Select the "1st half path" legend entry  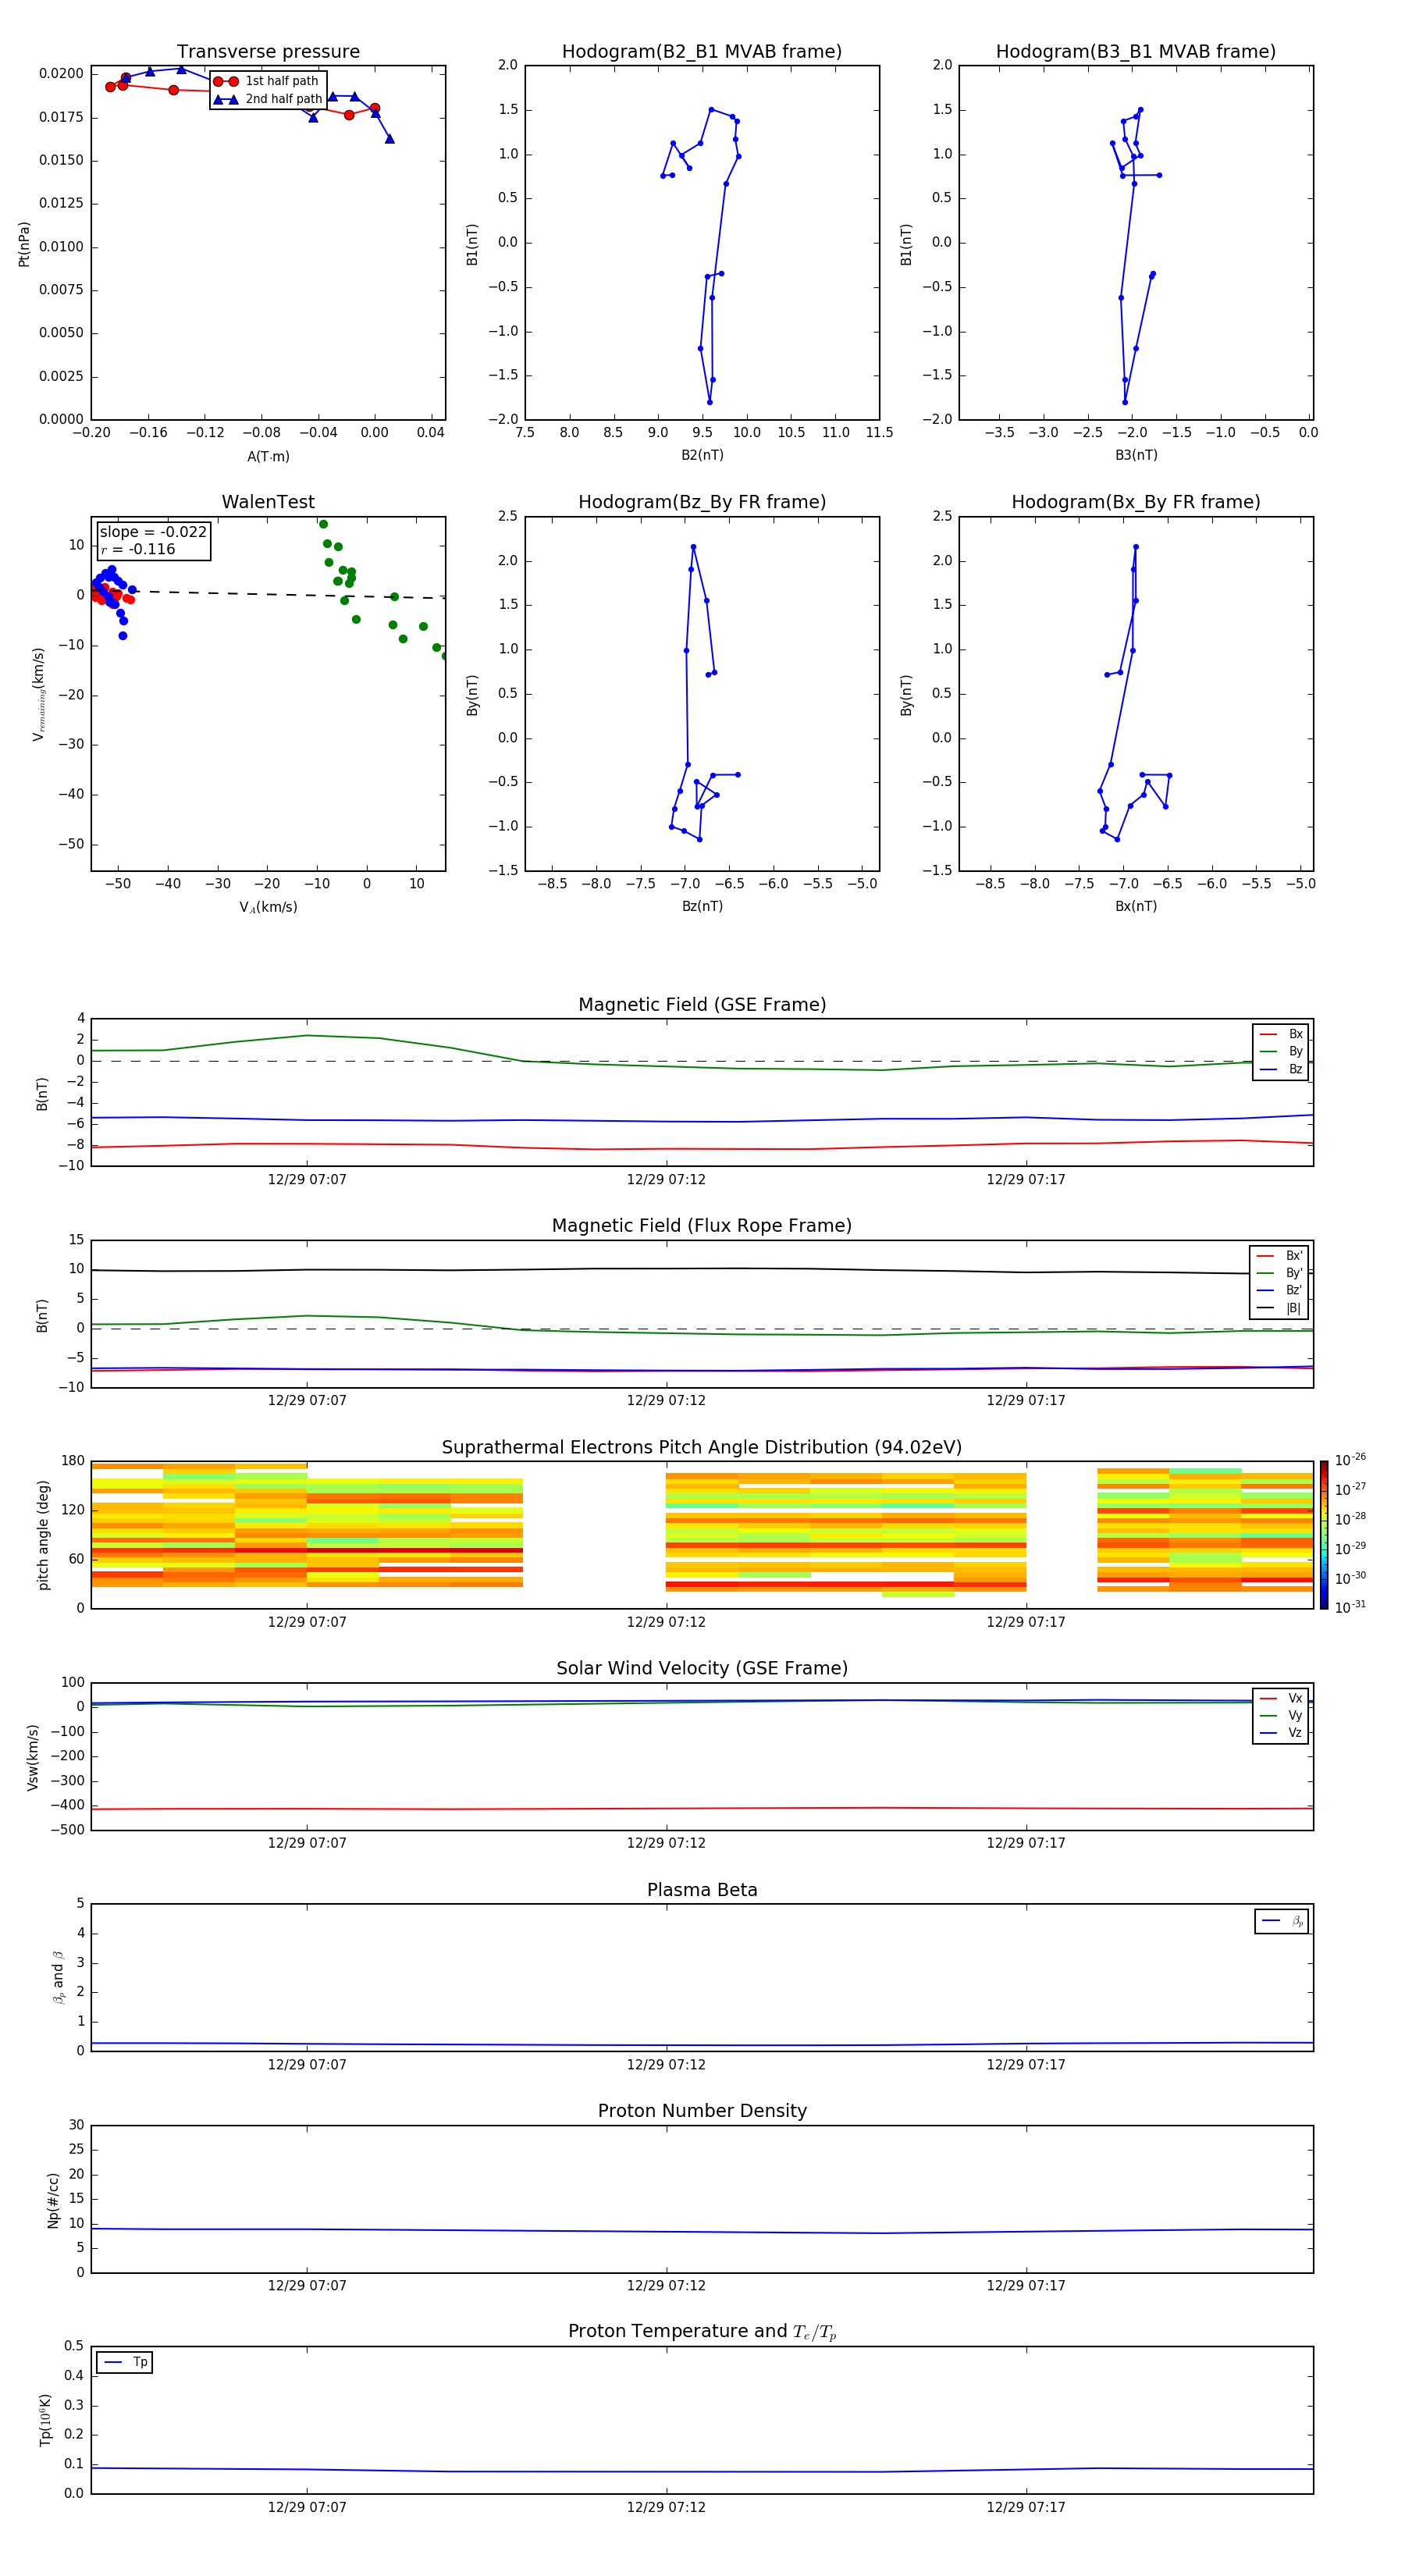click(268, 81)
